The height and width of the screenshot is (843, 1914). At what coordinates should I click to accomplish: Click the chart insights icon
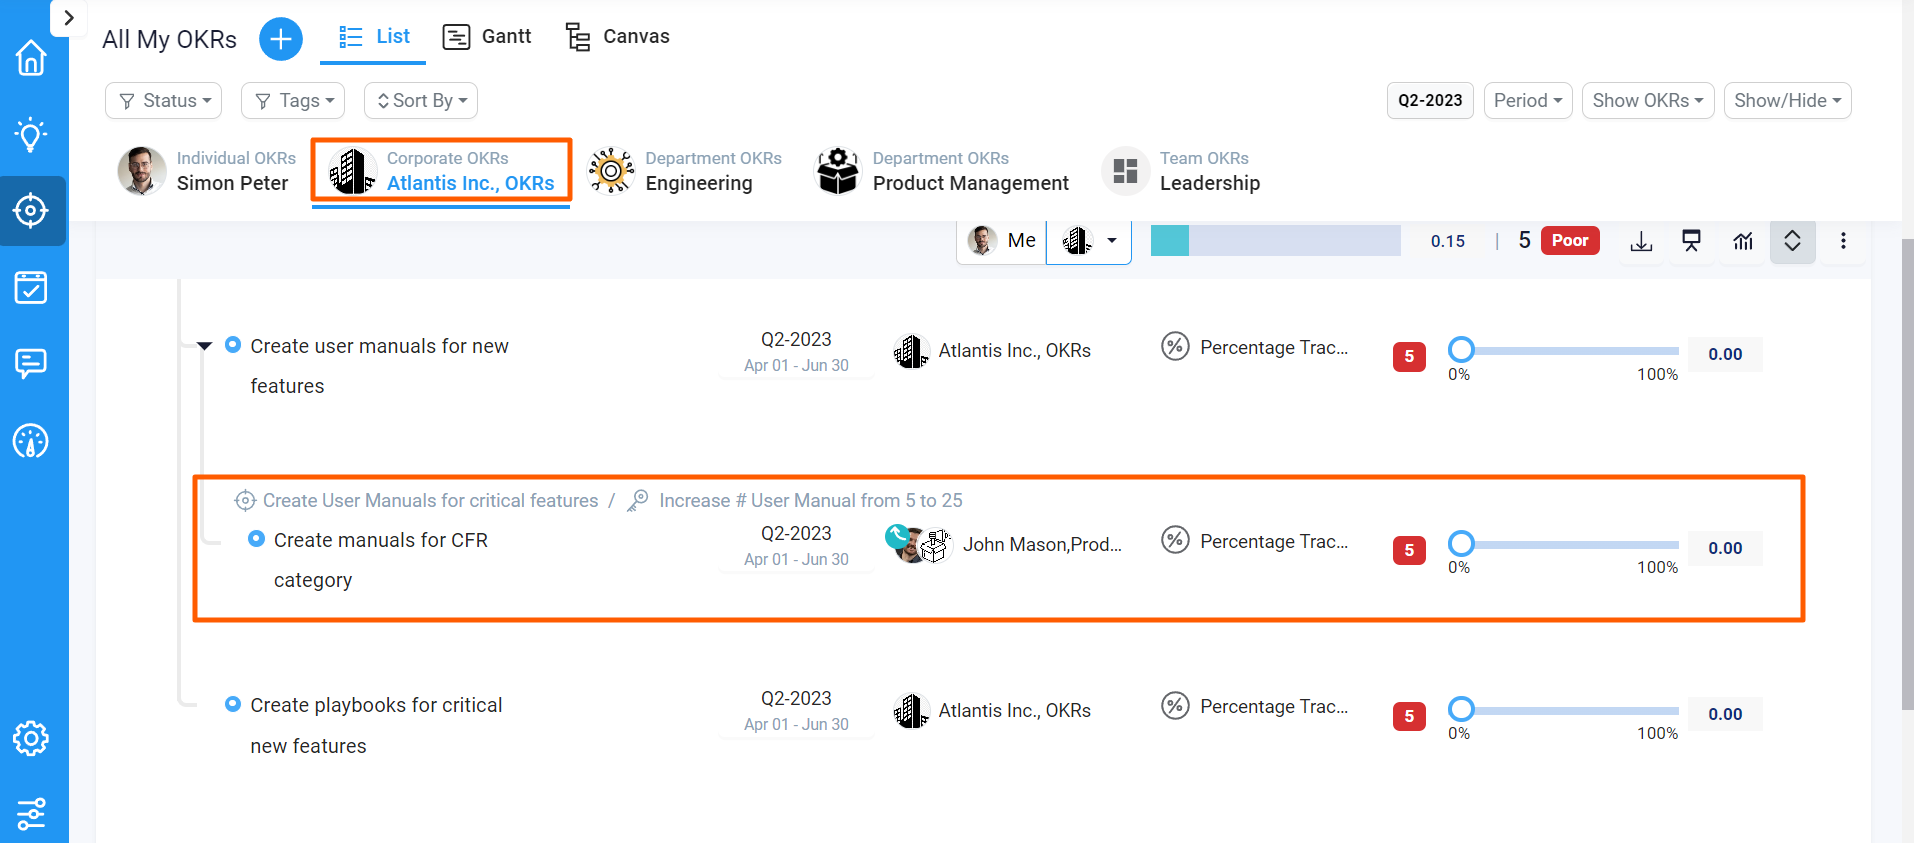[x=1743, y=241]
